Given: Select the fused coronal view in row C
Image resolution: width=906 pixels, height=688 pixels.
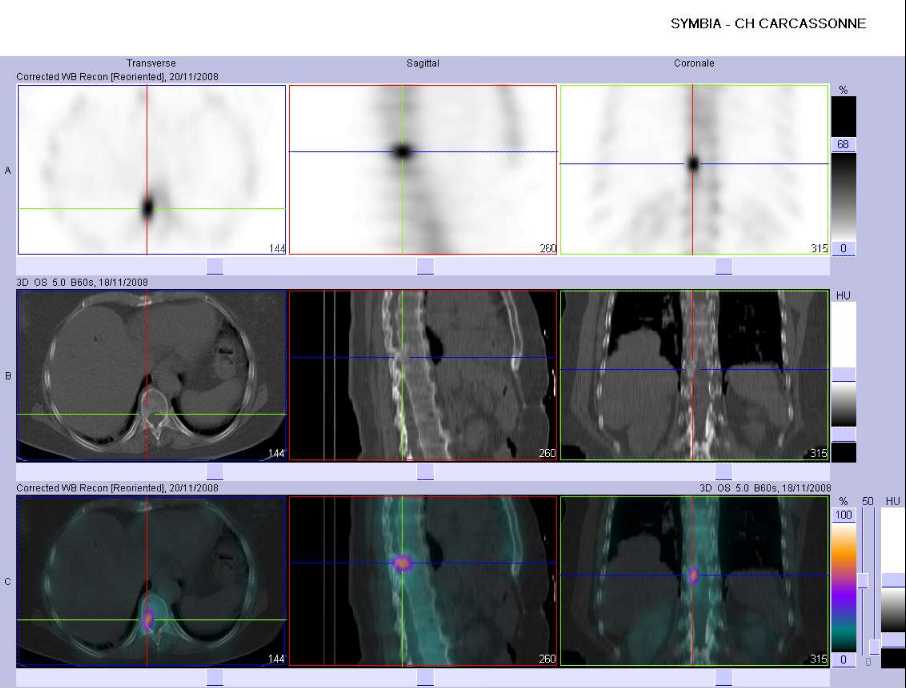Looking at the screenshot, I should tap(694, 581).
